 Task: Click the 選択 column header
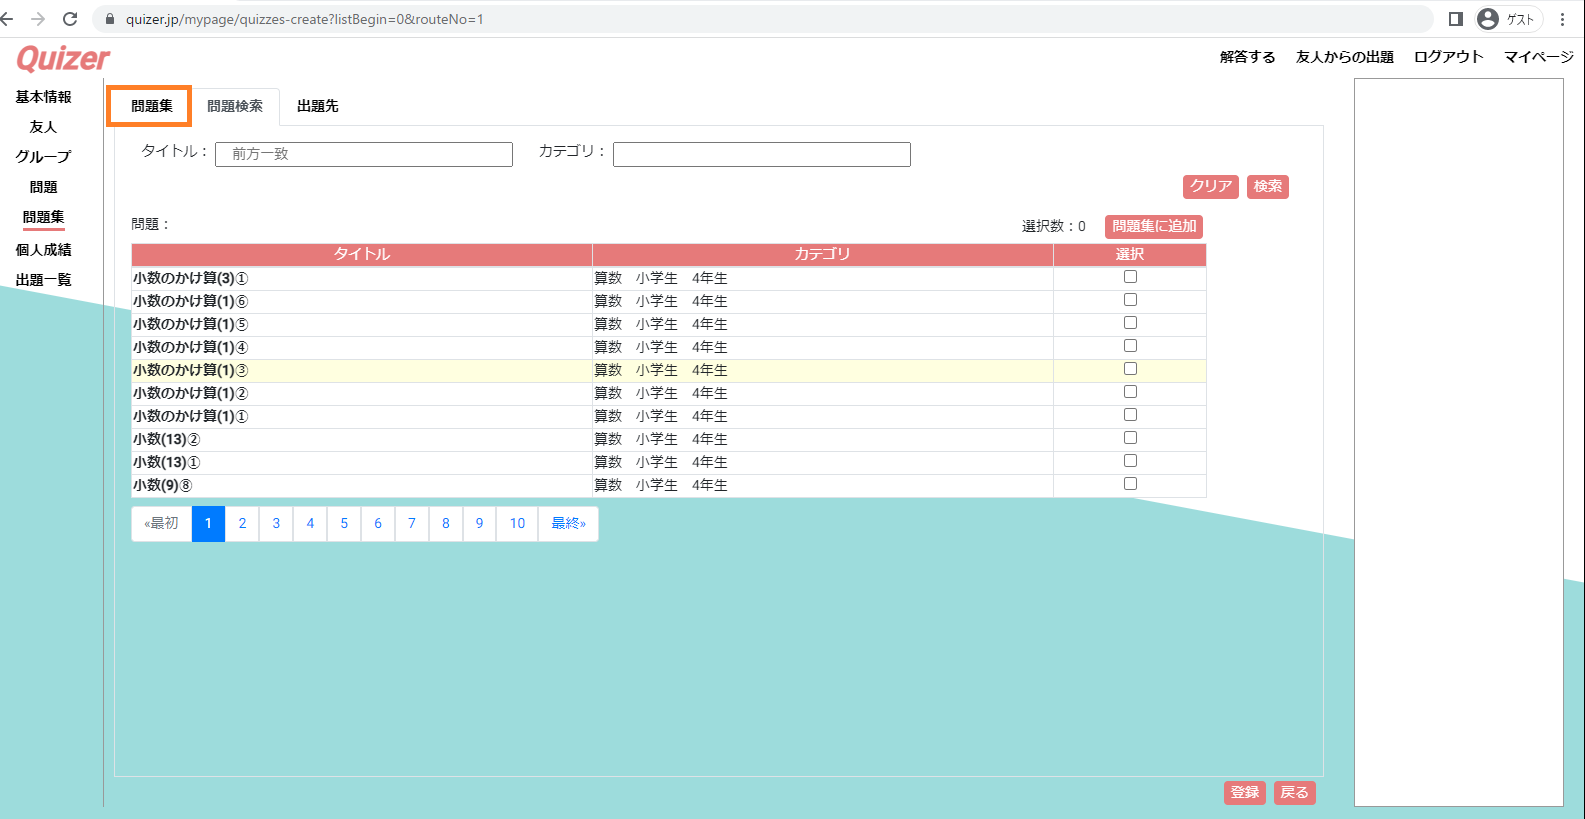point(1130,254)
